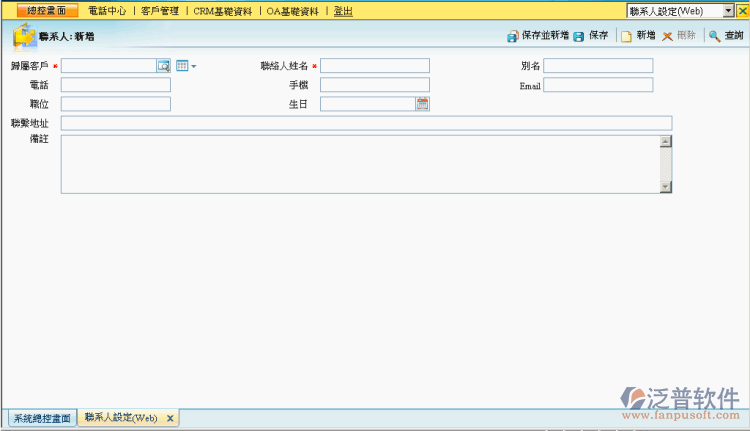Open the CRM基礎資料 menu
Screen dimensions: 750x431
[x=222, y=11]
